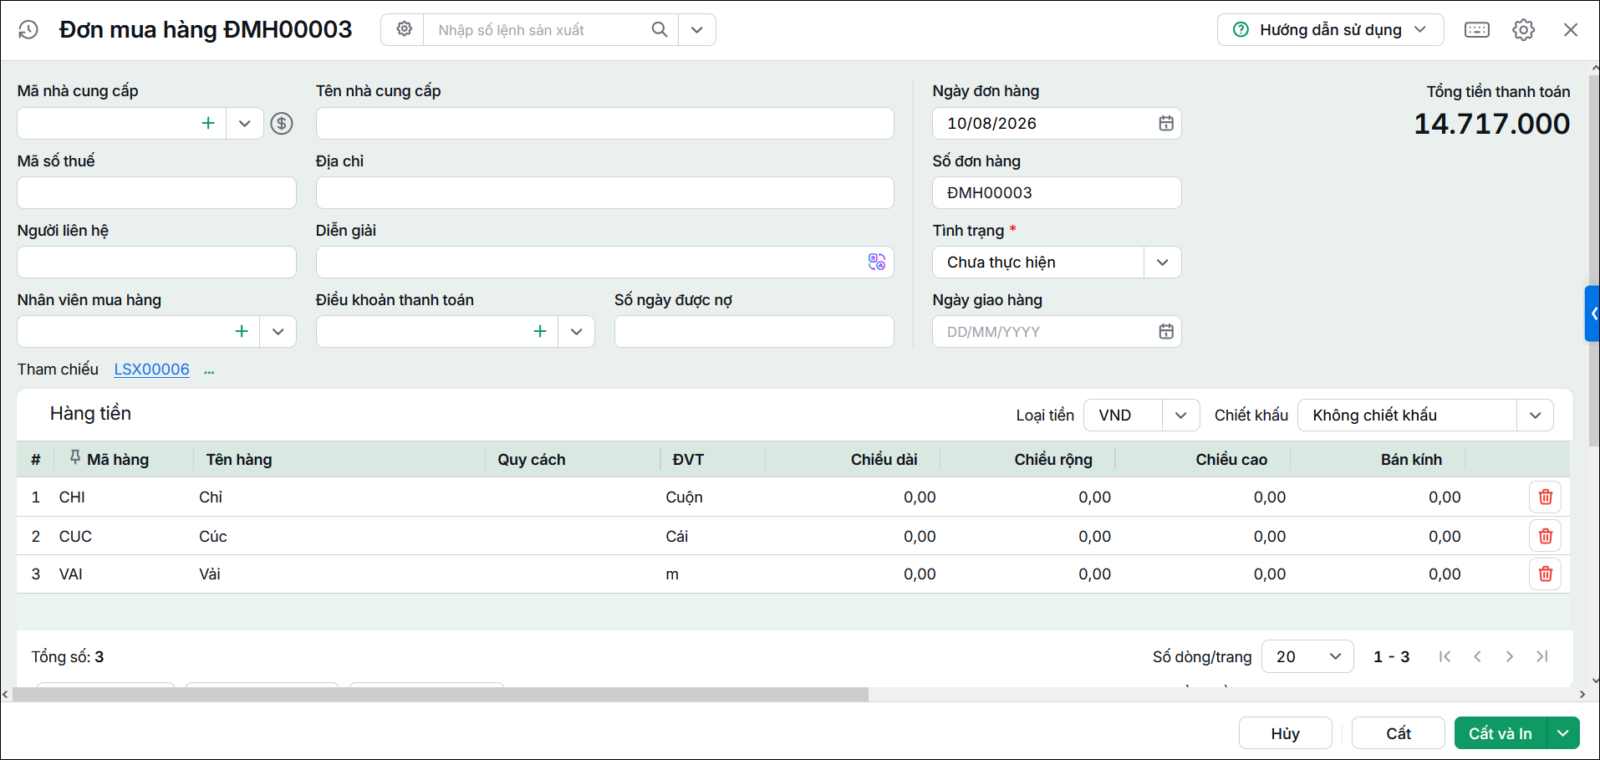Viewport: 1600px width, 760px height.
Task: Expand the Điều khoản thanh toán dropdown
Action: click(x=577, y=331)
